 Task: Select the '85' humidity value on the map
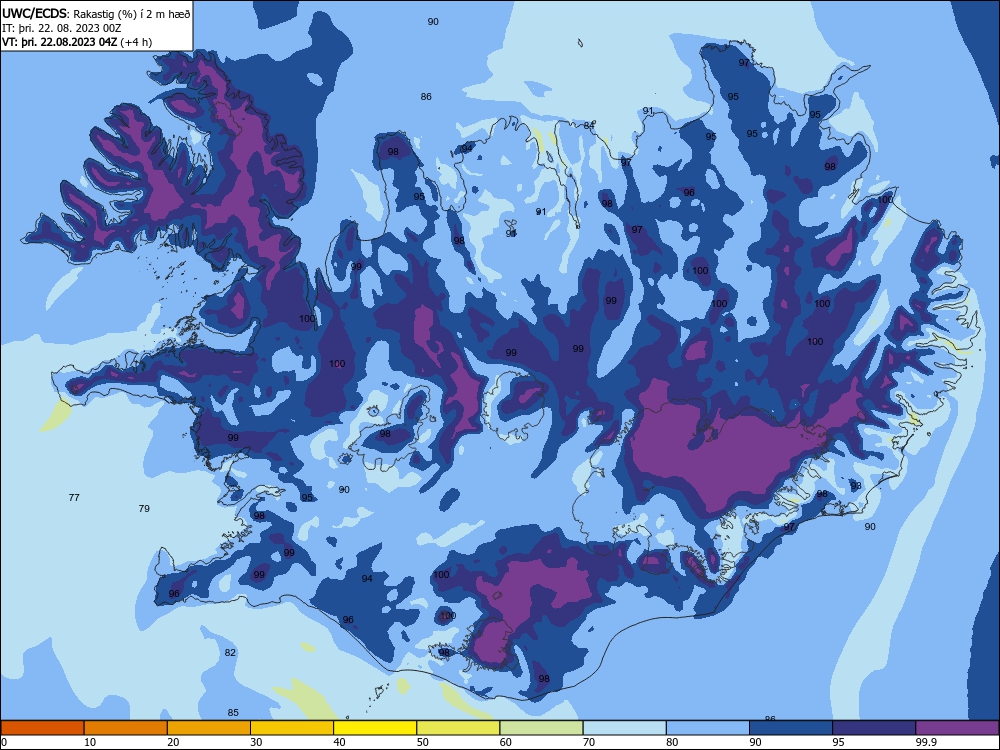(x=233, y=712)
